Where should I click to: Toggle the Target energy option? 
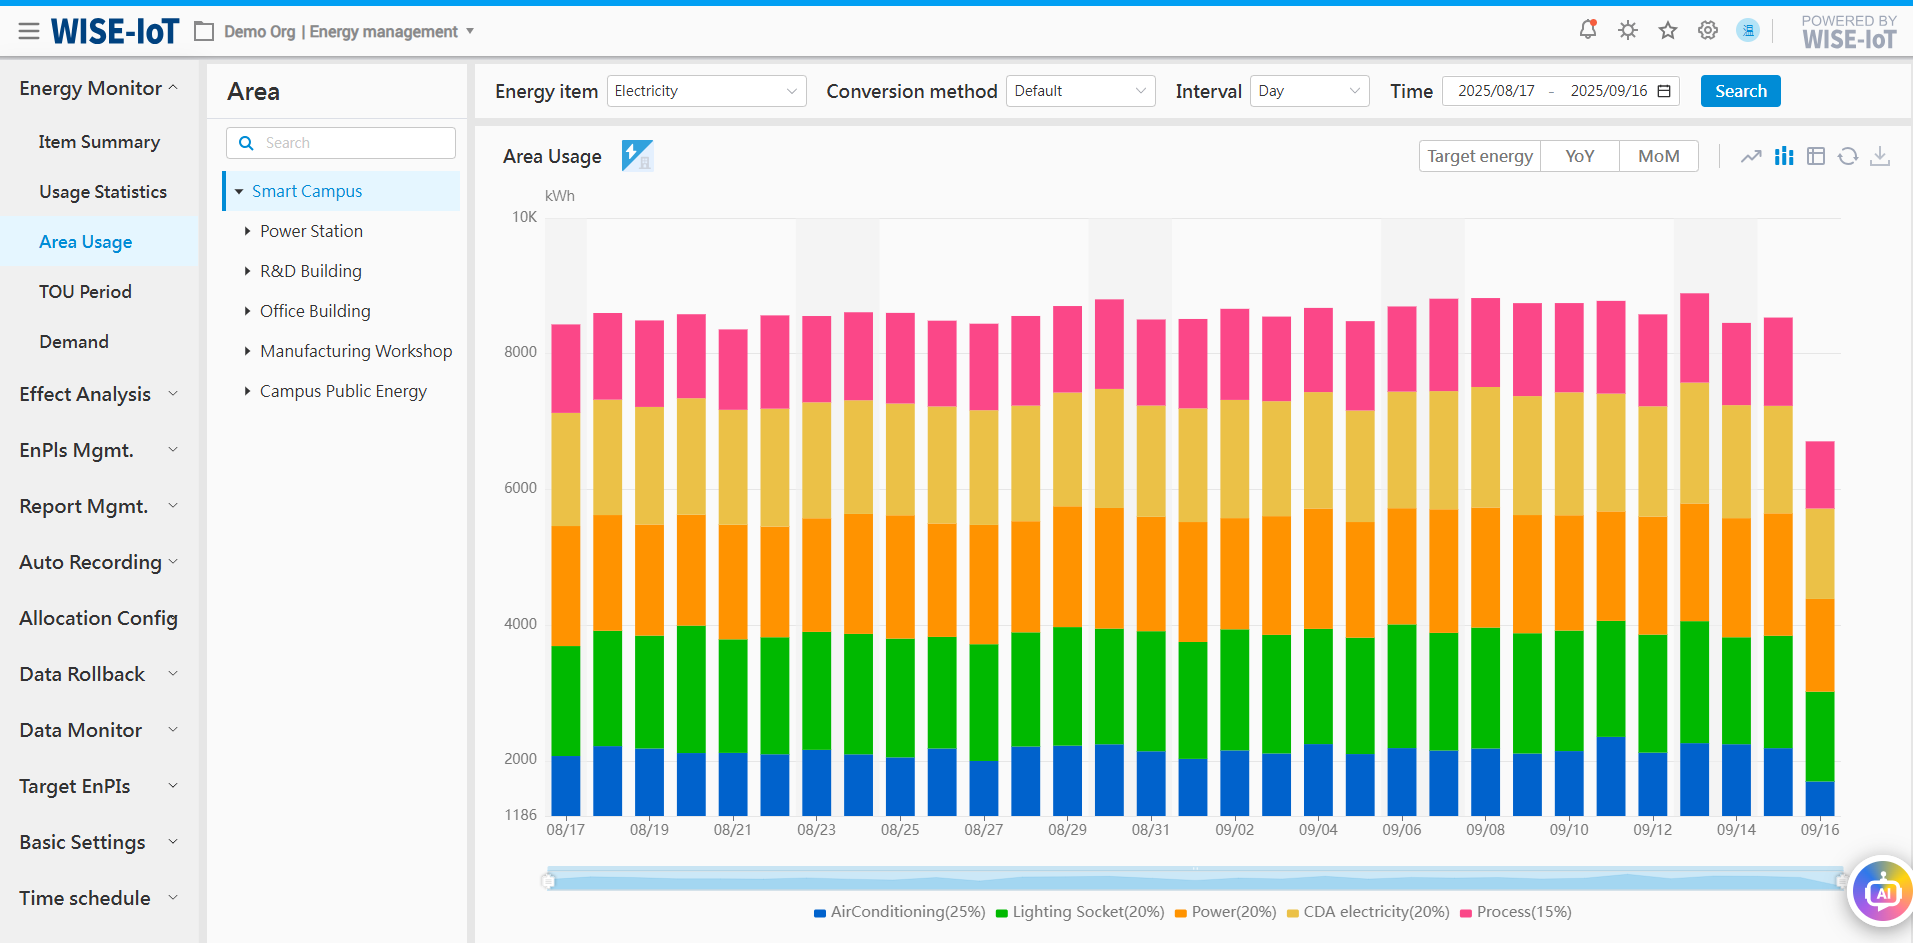(x=1479, y=156)
